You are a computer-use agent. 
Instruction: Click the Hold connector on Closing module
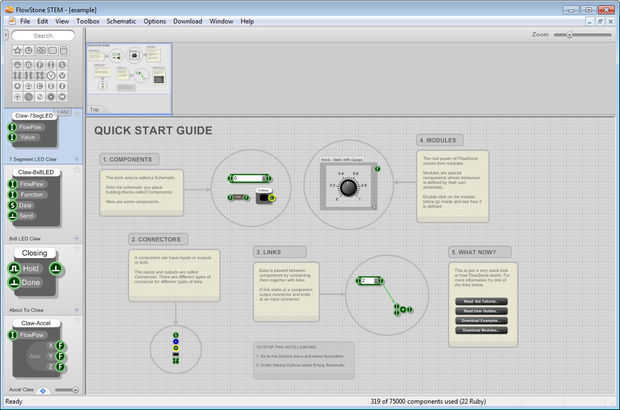click(x=14, y=269)
